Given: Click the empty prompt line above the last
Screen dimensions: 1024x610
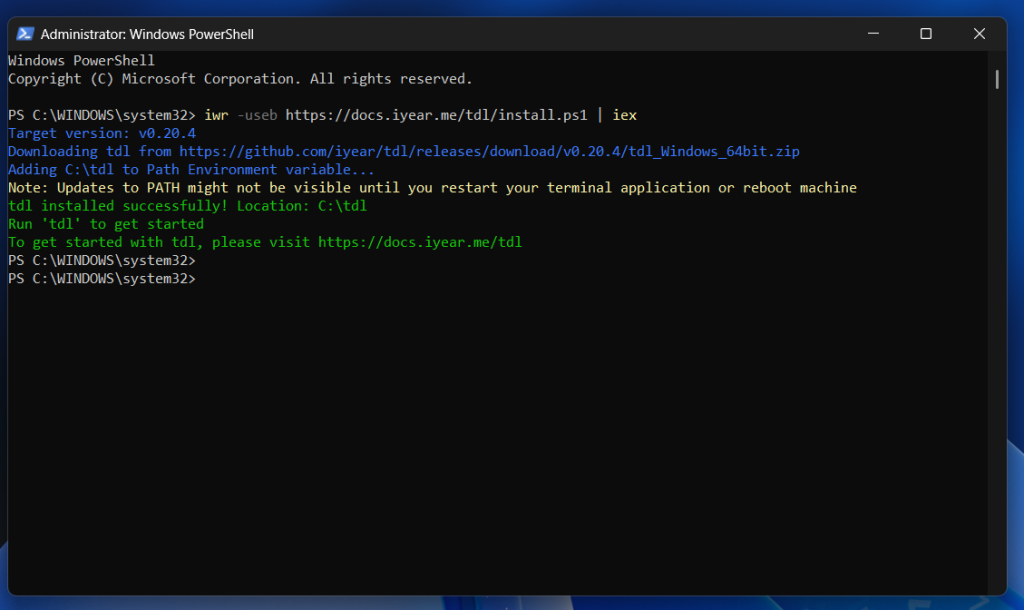Looking at the screenshot, I should tap(102, 261).
